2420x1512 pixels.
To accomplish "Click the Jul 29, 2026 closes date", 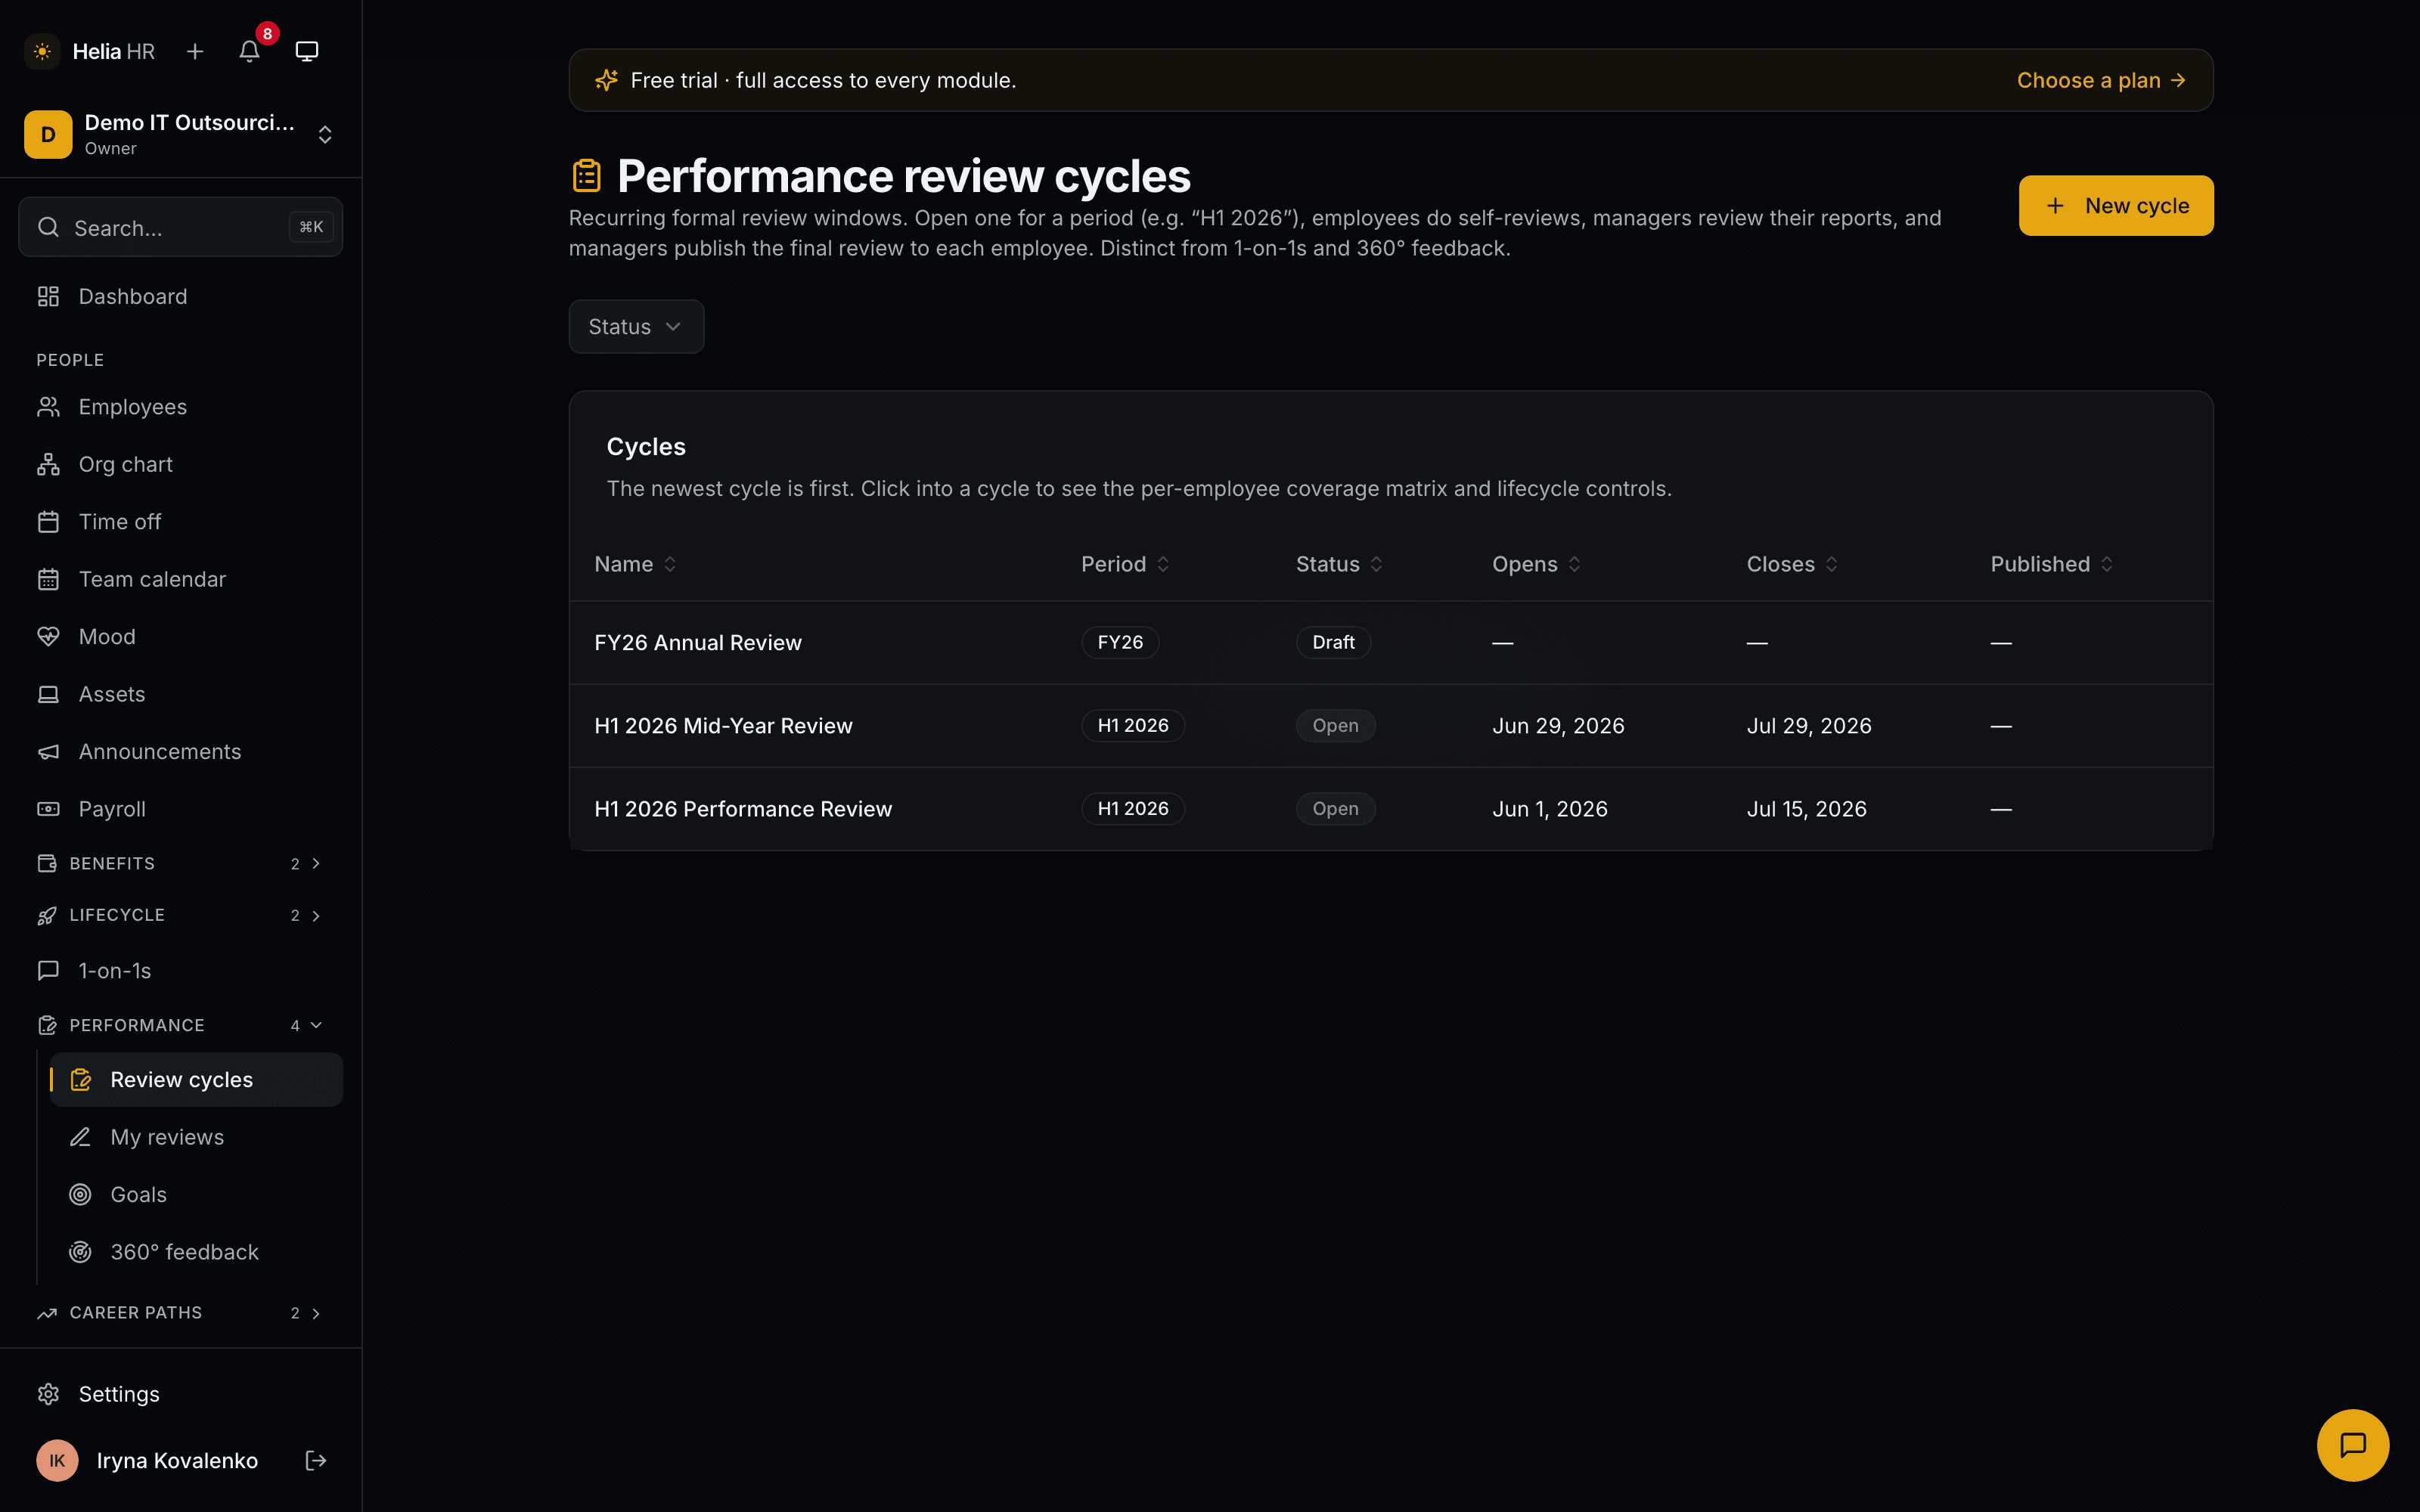I will point(1809,726).
